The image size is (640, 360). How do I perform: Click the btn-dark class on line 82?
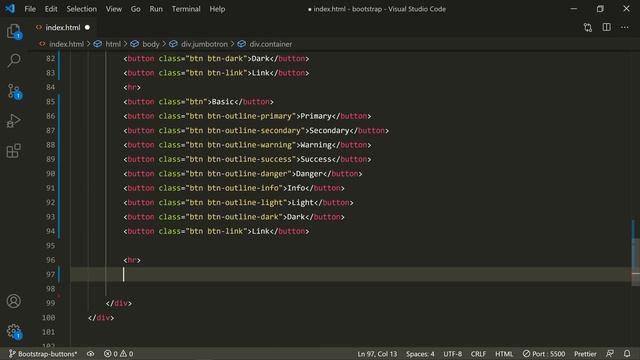[x=225, y=58]
